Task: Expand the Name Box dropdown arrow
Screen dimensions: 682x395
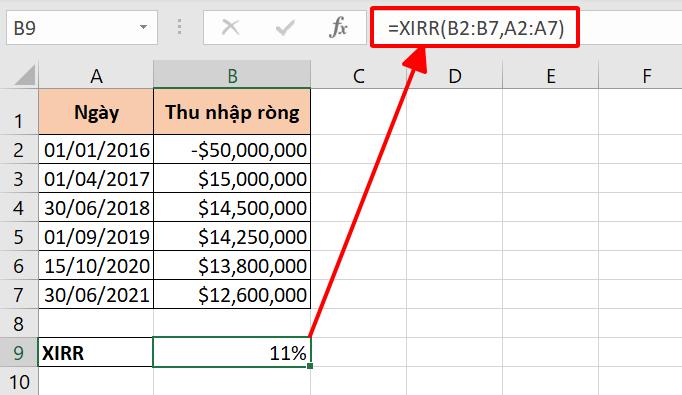Action: tap(143, 28)
